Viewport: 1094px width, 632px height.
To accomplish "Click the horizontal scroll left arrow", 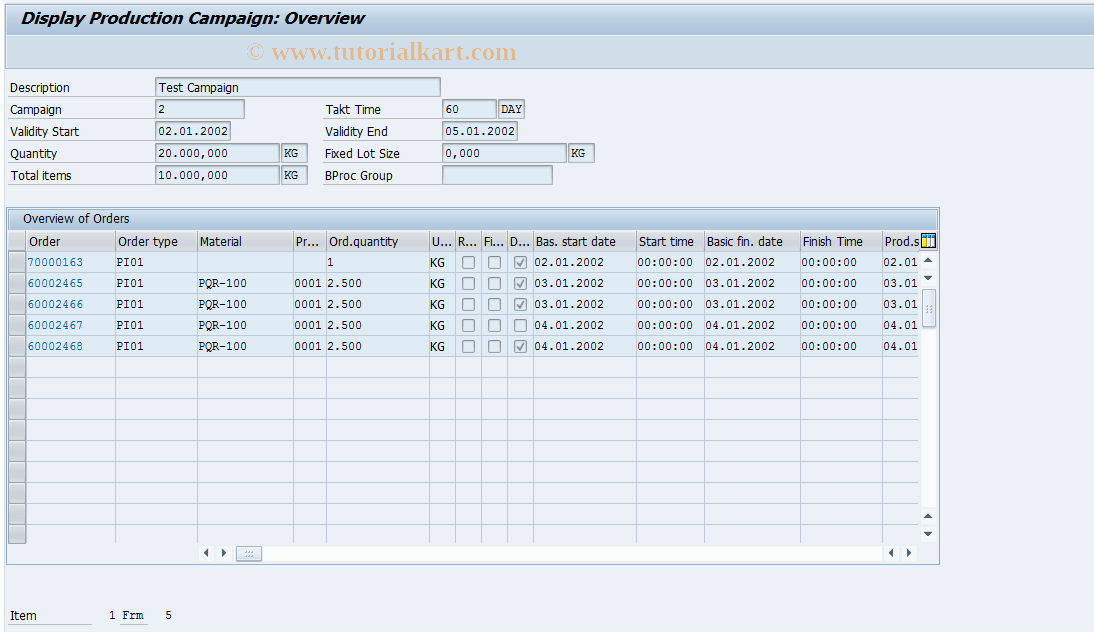I will 207,552.
